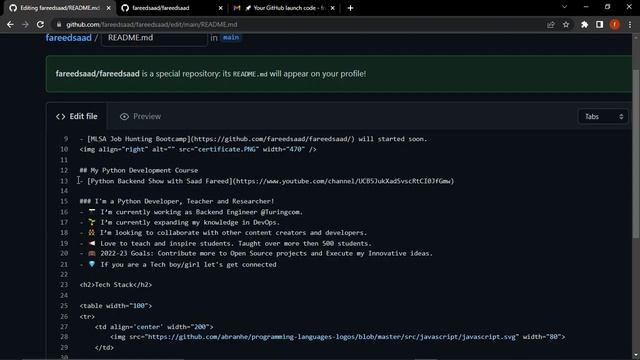Click the Python Backend Show YouTube line
Viewport: 640px width, 360px height.
[267, 181]
